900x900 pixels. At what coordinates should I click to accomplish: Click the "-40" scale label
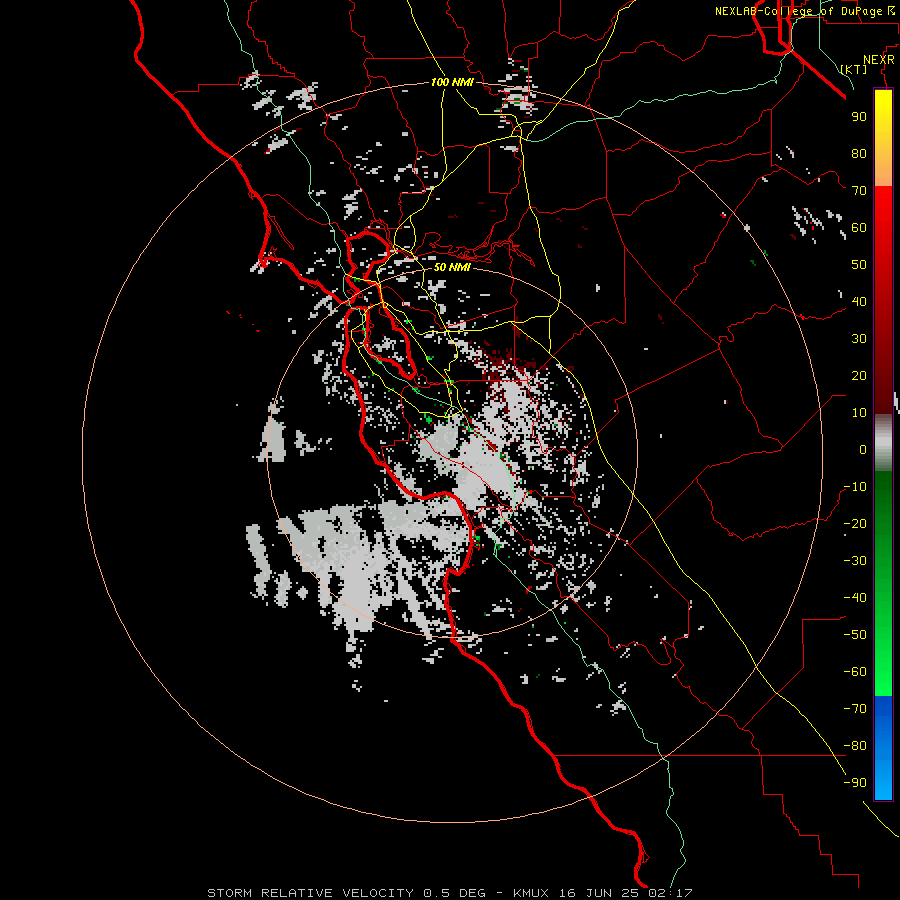click(x=855, y=598)
